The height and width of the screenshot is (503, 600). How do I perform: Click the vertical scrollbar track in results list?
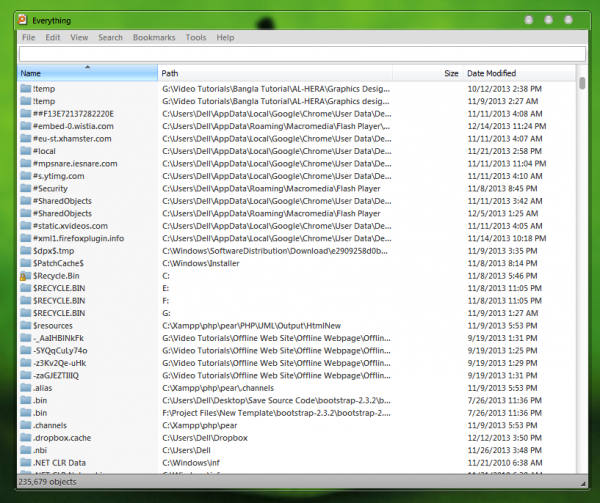coord(582,300)
